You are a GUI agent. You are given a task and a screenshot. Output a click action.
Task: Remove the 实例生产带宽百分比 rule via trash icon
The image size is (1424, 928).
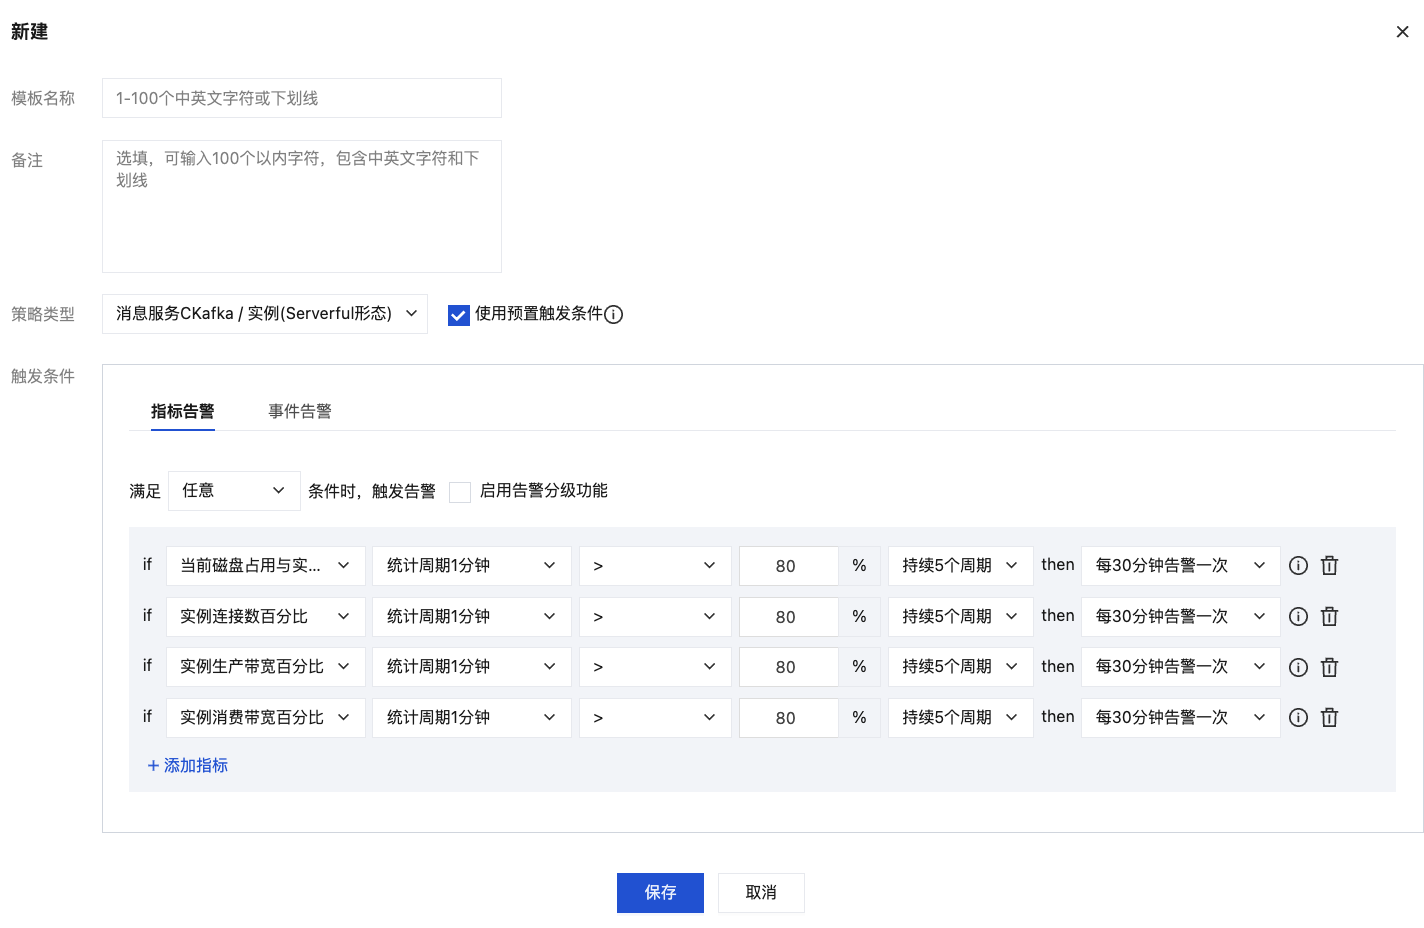(1329, 667)
